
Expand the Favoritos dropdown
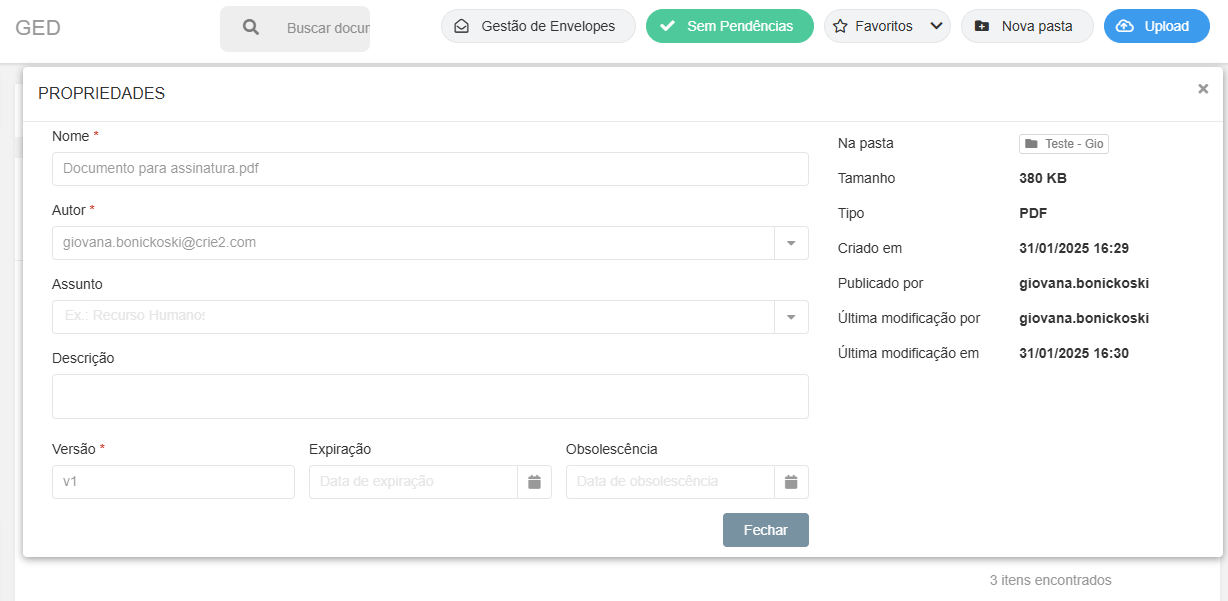click(936, 26)
